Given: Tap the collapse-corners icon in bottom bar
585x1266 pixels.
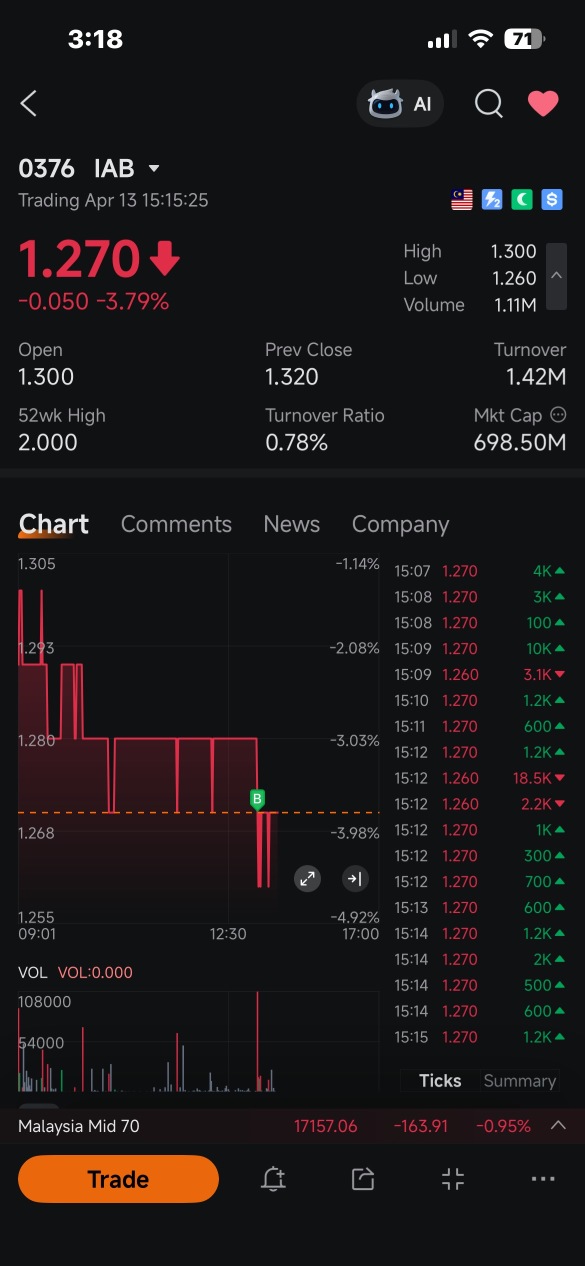Looking at the screenshot, I should [x=453, y=1179].
